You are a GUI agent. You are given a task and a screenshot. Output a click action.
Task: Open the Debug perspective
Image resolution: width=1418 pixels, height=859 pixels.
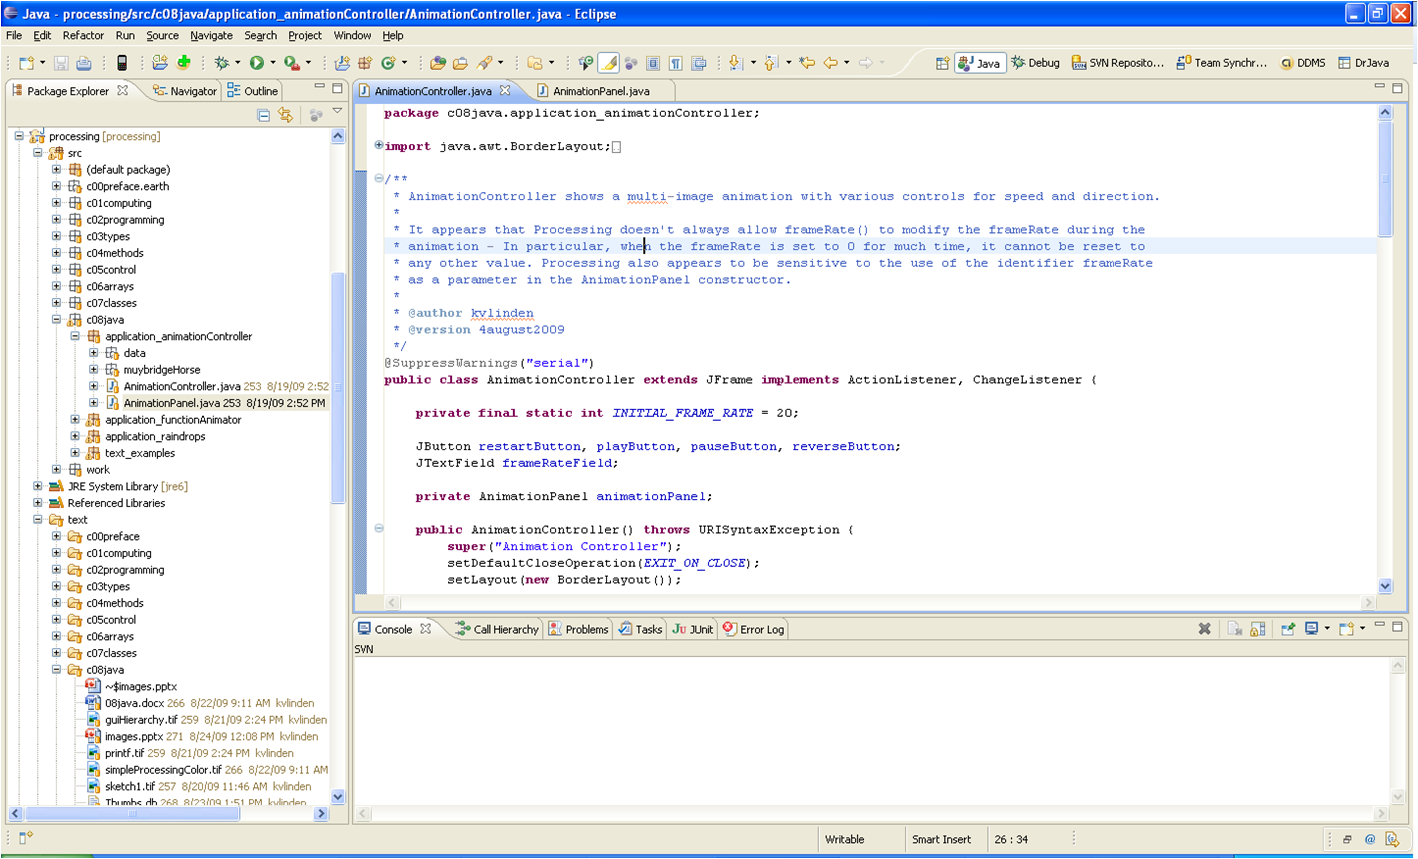[x=1036, y=62]
